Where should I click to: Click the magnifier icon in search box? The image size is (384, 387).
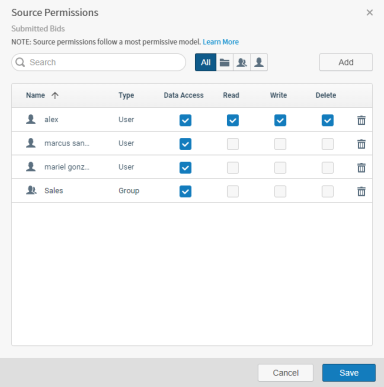pyautogui.click(x=20, y=62)
